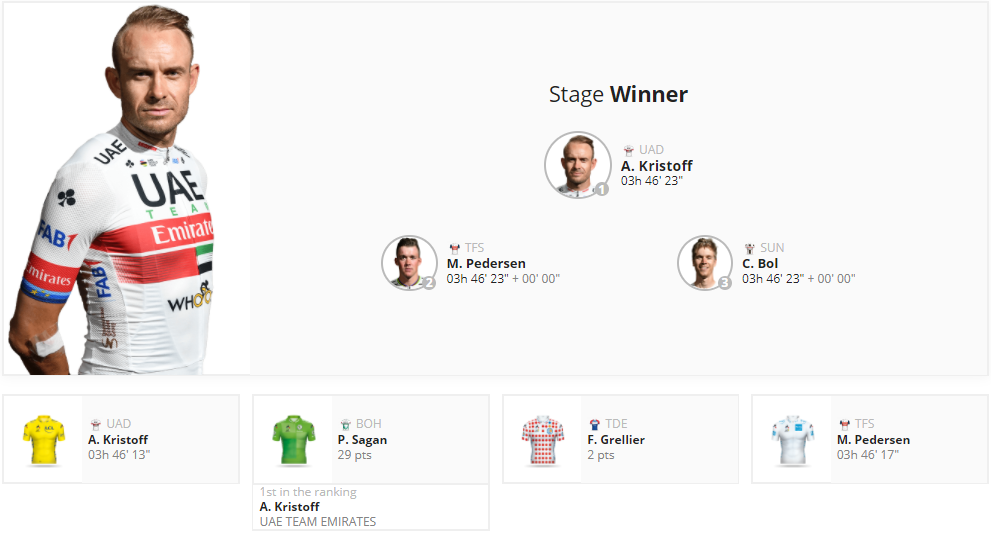Click the green points jersey icon
The image size is (991, 535).
(x=294, y=440)
